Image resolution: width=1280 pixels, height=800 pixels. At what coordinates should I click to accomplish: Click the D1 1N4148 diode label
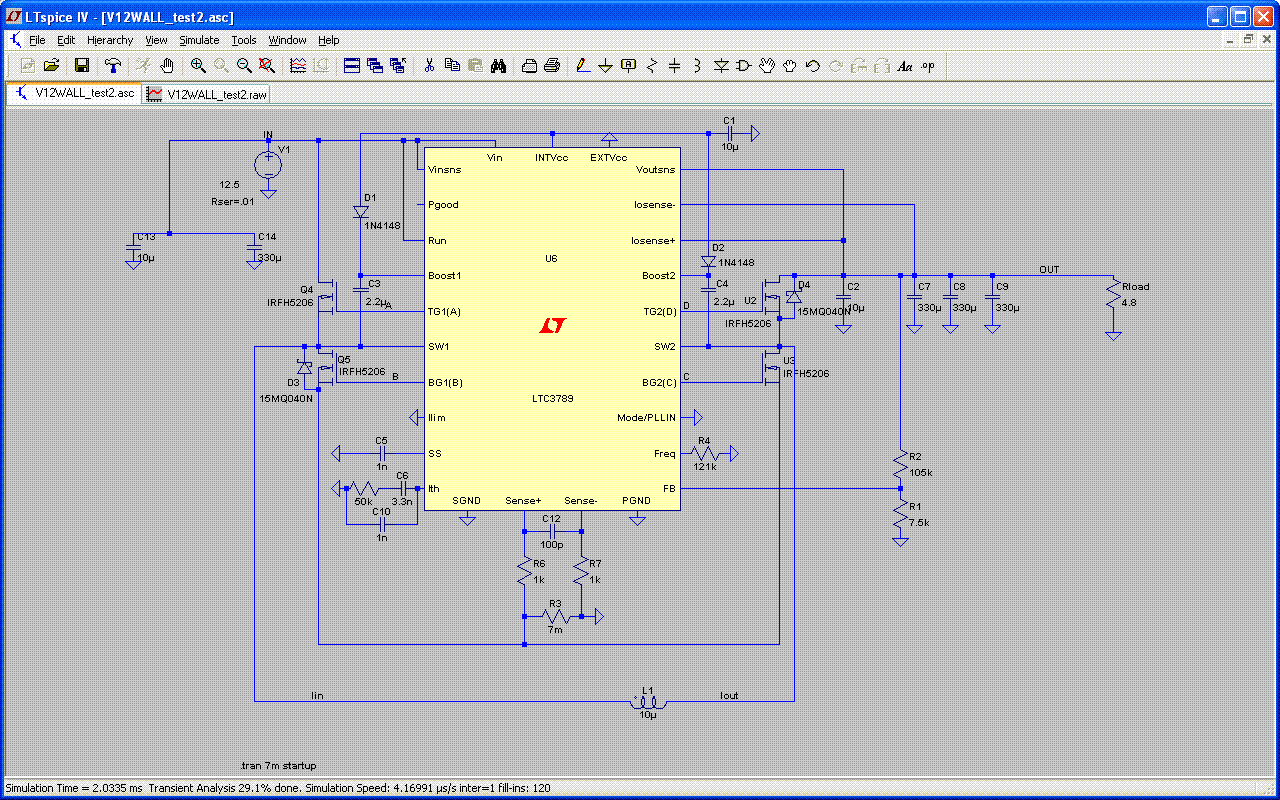coord(382,226)
